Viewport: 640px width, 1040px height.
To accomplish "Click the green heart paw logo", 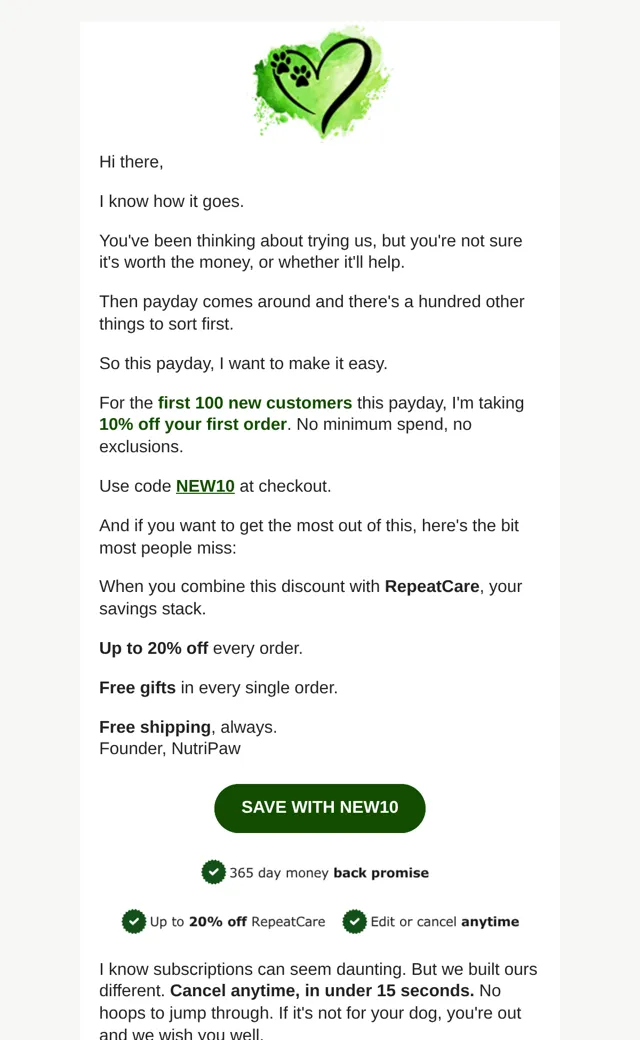I will point(322,83).
